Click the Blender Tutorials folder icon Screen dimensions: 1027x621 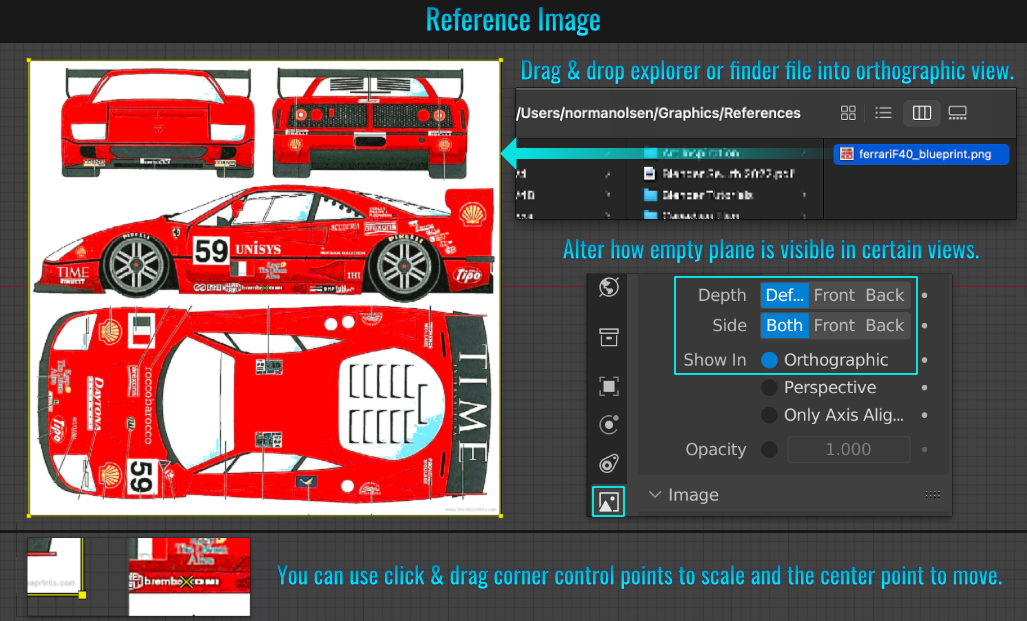click(x=650, y=195)
